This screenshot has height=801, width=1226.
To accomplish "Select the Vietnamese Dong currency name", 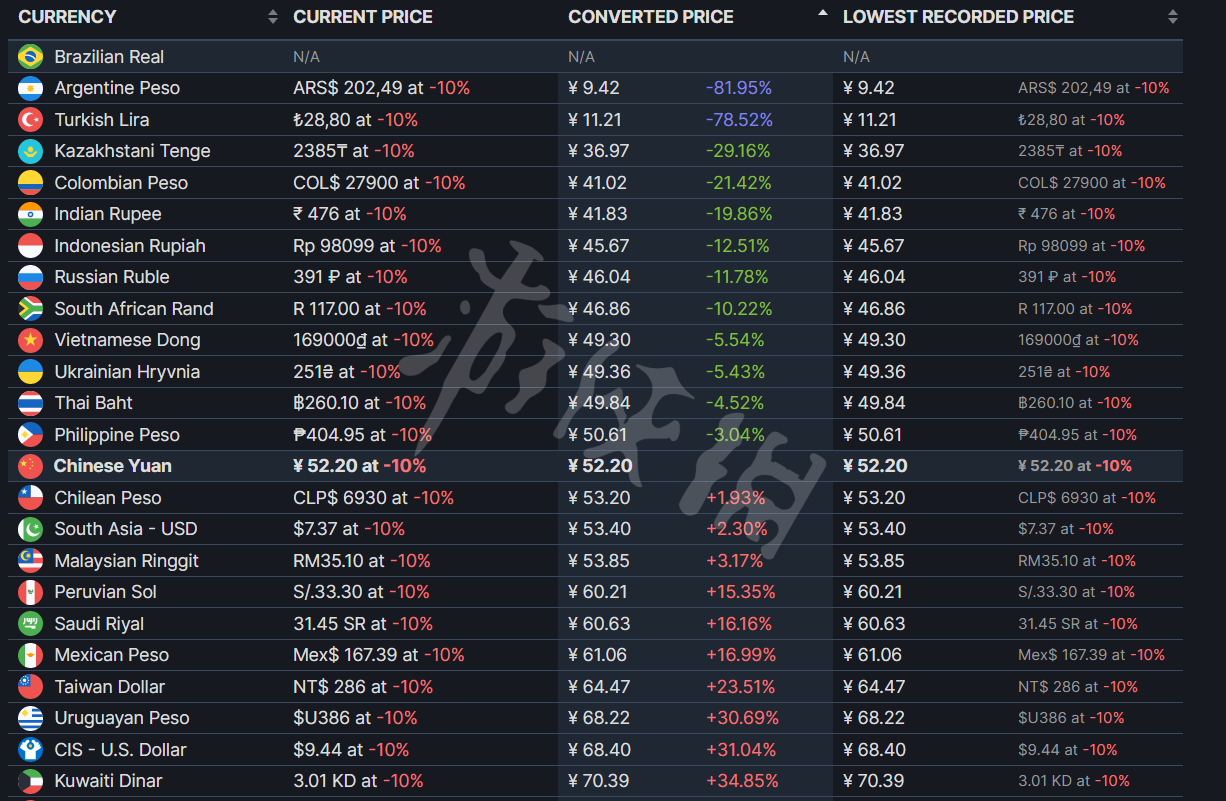I will pos(127,340).
